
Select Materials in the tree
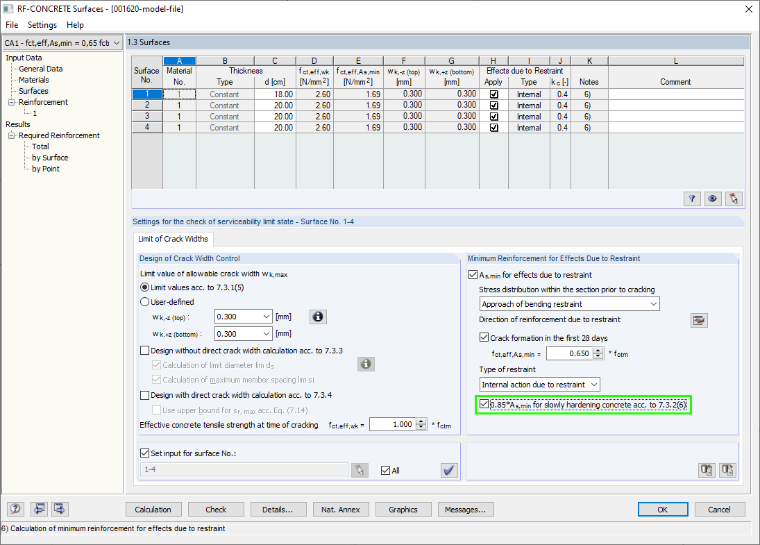(x=33, y=80)
